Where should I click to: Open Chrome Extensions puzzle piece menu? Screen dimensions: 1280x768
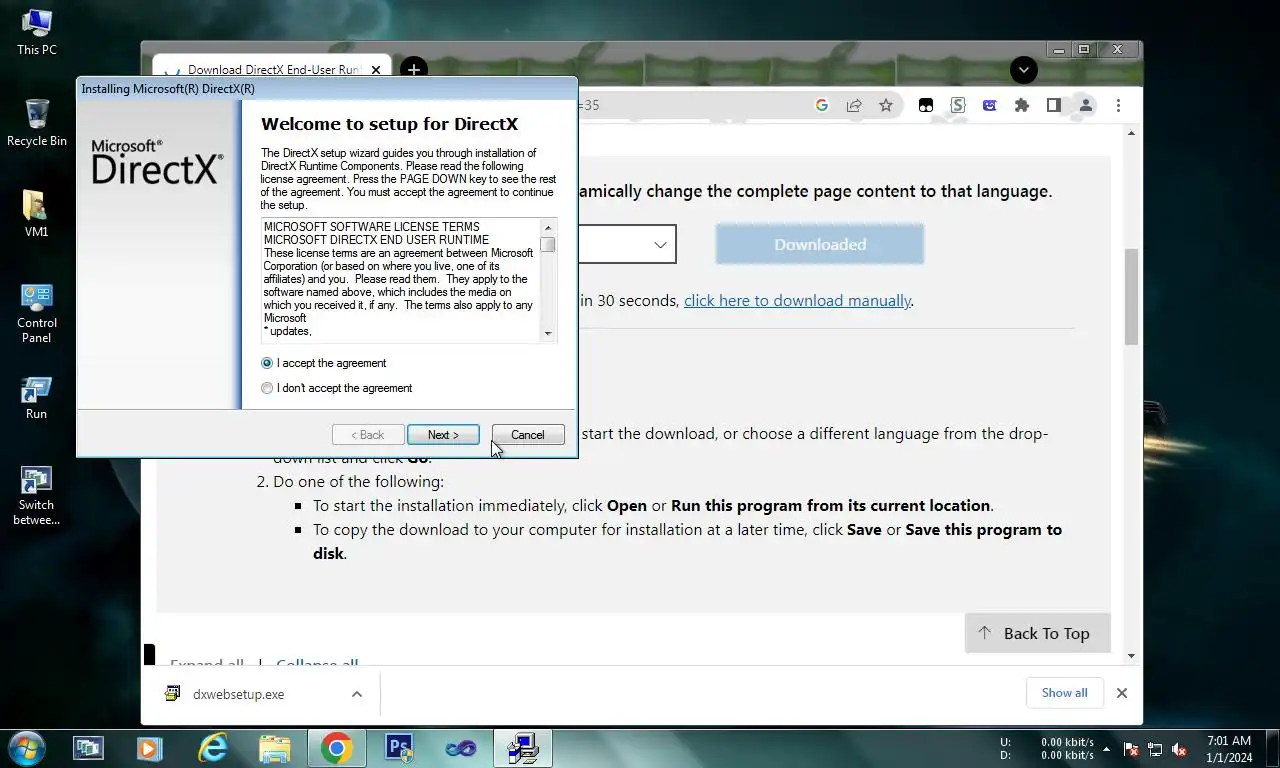(1022, 105)
